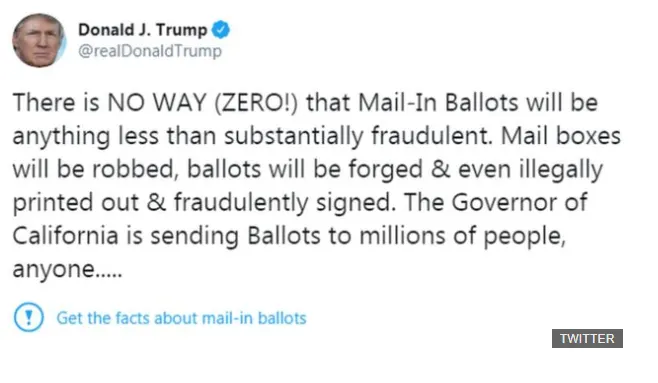Click the phrase 'millions of people' in tweet
The image size is (658, 383).
pos(462,236)
